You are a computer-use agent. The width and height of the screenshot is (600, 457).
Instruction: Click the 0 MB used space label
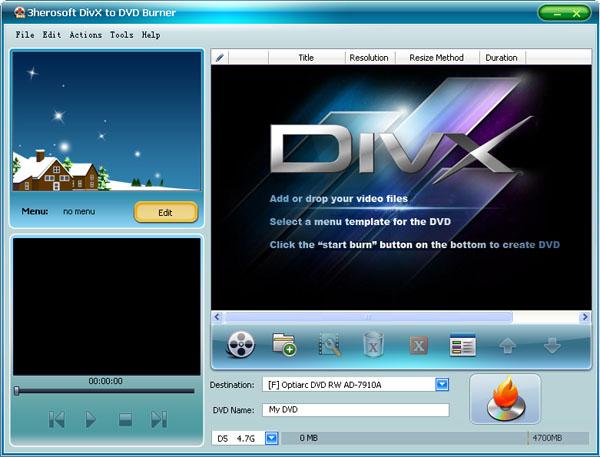tap(308, 438)
